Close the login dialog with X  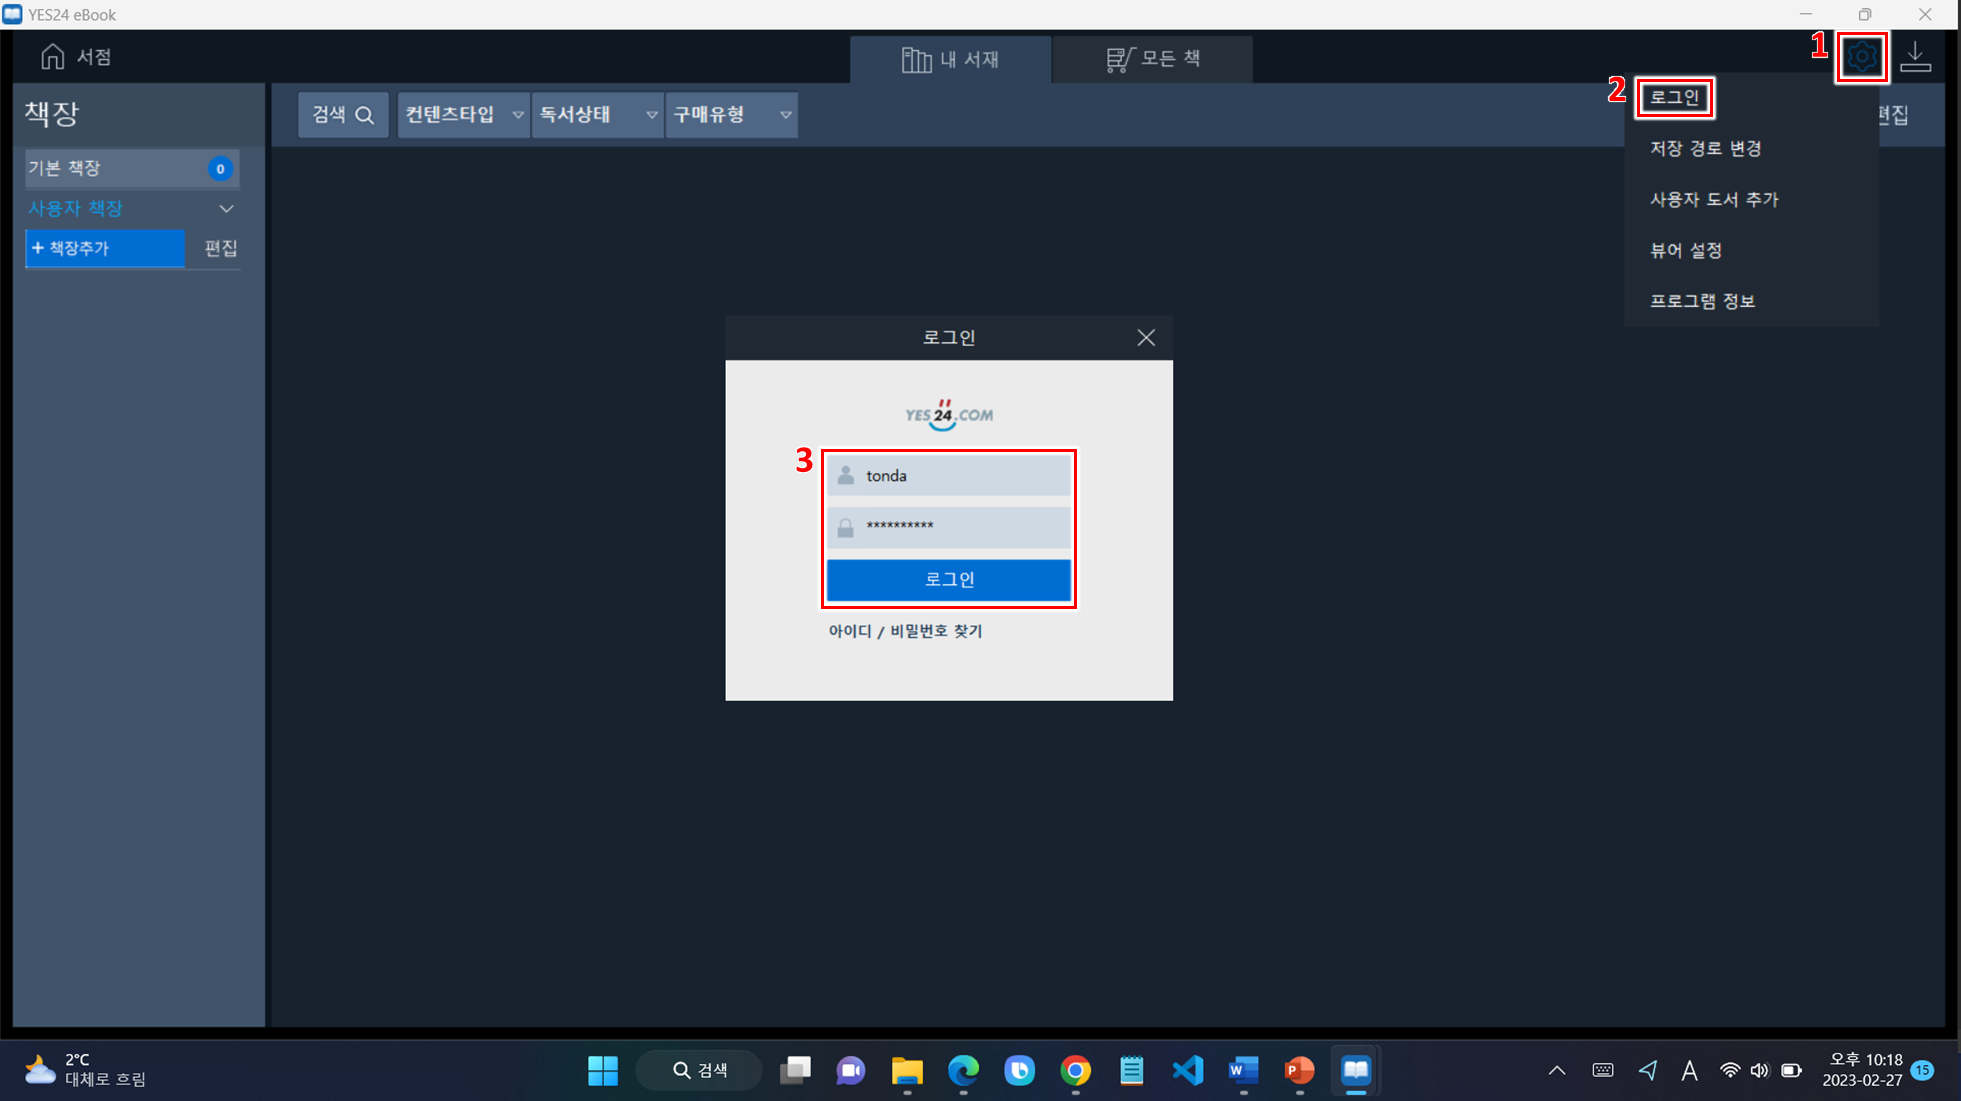tap(1145, 338)
